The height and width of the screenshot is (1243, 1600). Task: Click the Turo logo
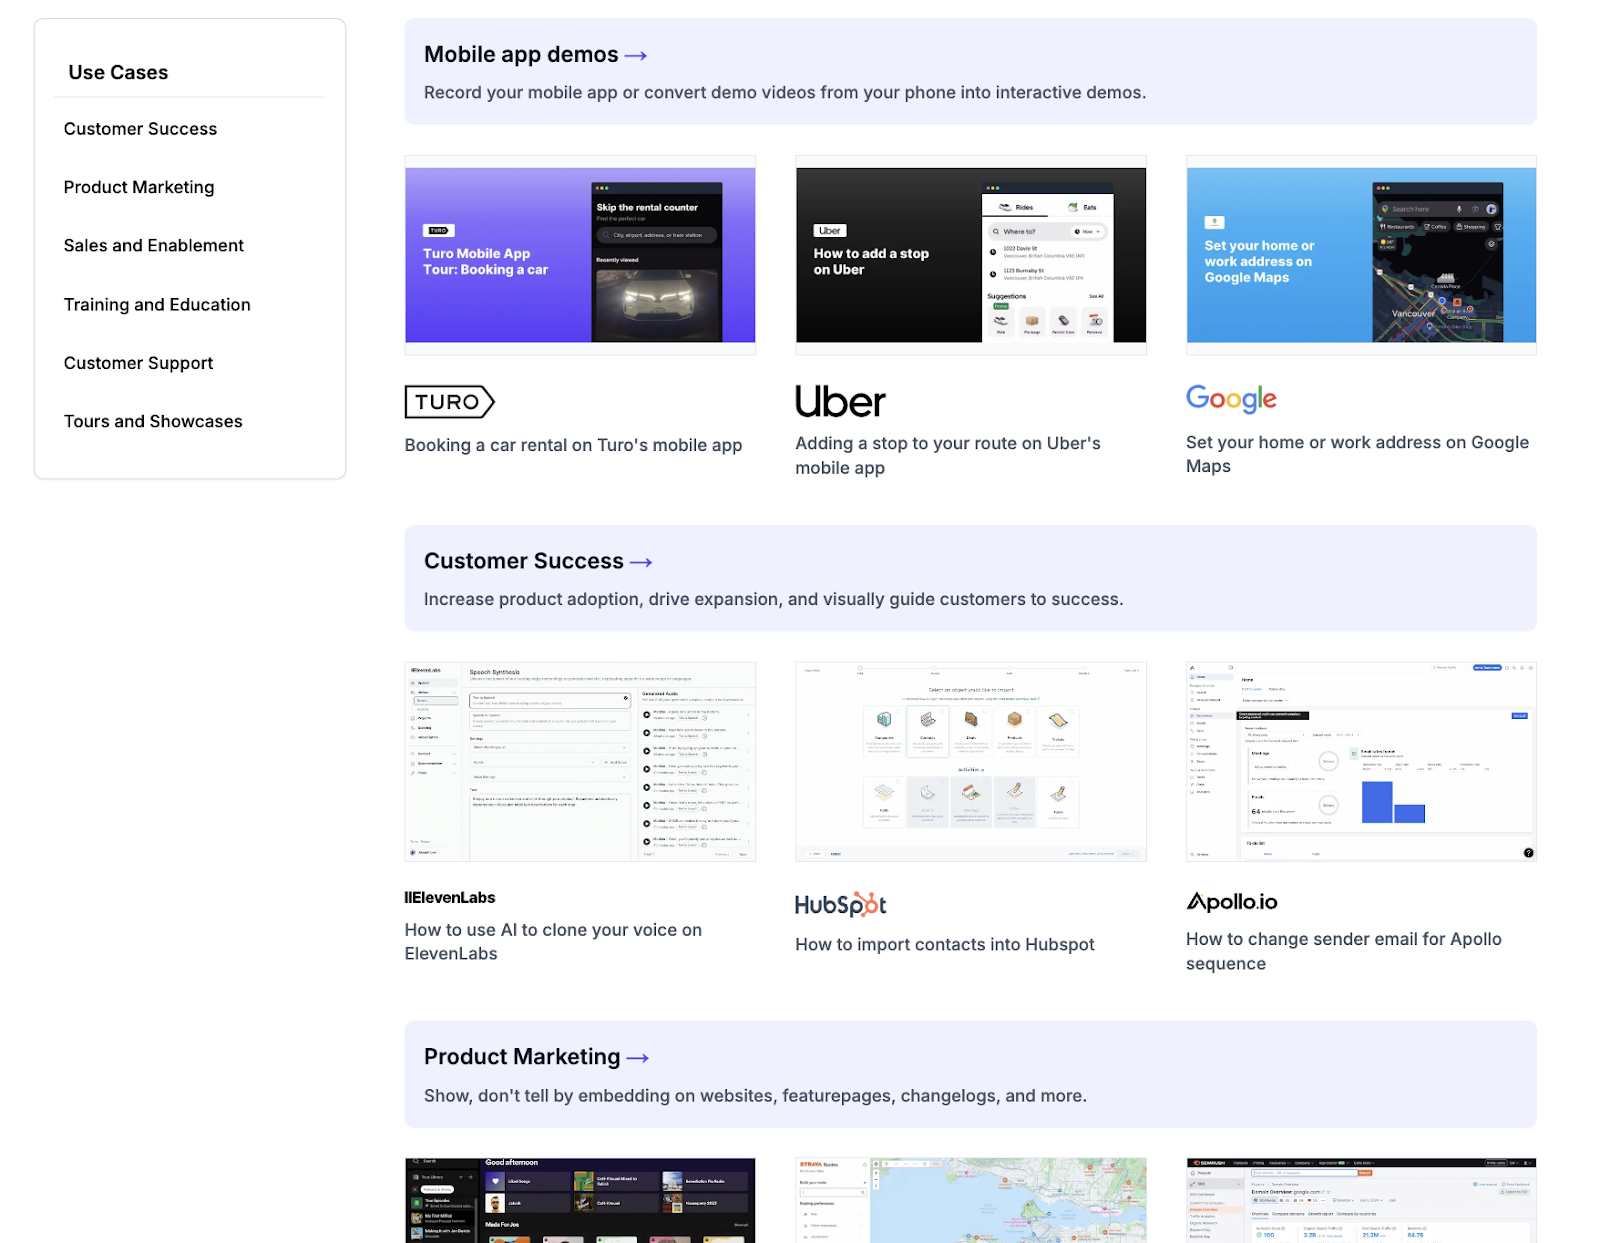450,402
